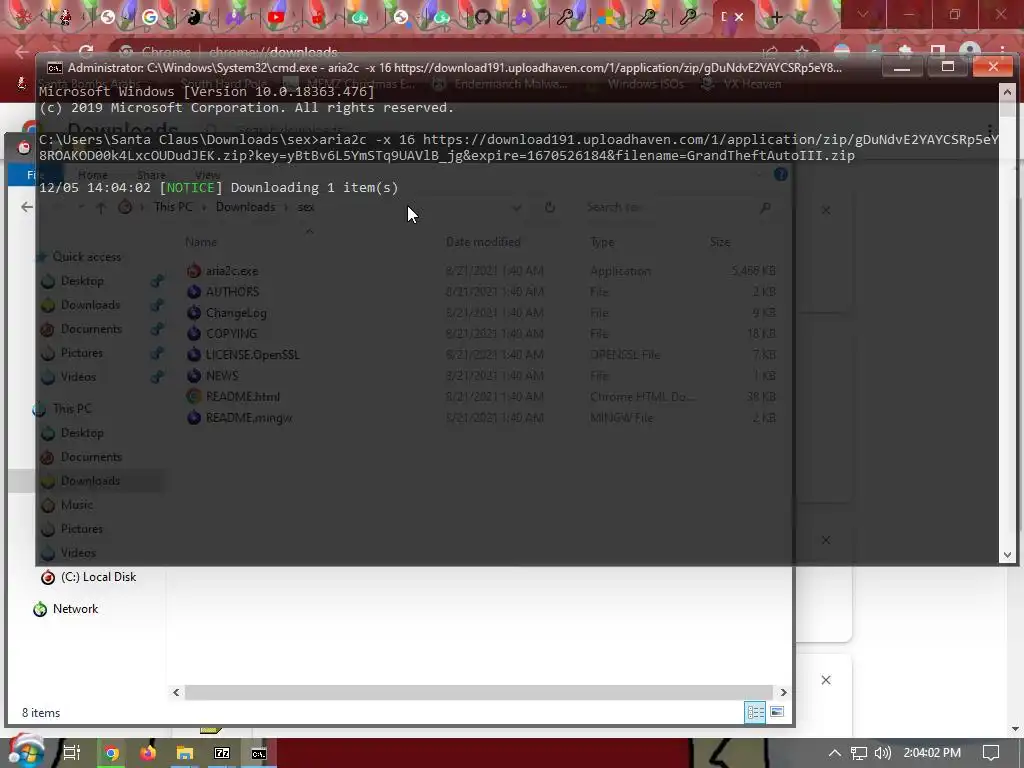Switch Explorer to large icons view
This screenshot has height=768, width=1024.
click(776, 712)
